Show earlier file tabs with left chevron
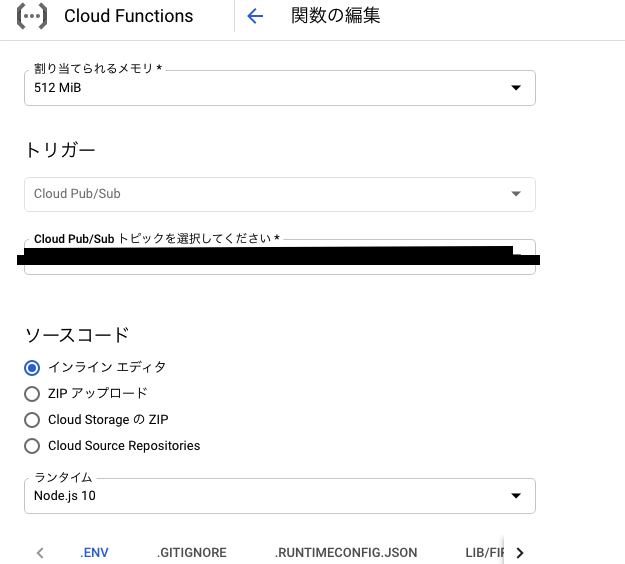The height and width of the screenshot is (564, 625). (x=40, y=553)
